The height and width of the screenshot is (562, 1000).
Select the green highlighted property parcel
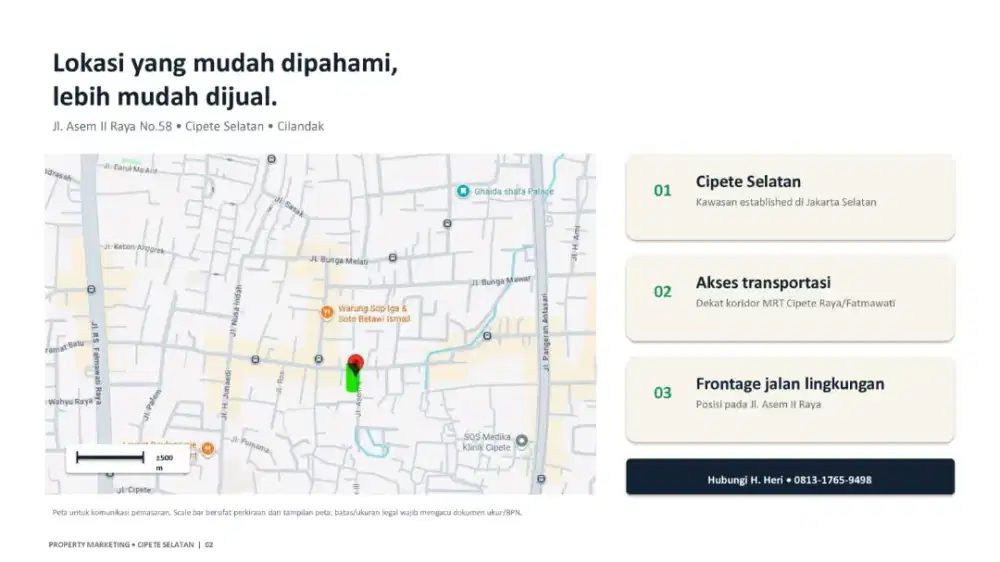(353, 378)
